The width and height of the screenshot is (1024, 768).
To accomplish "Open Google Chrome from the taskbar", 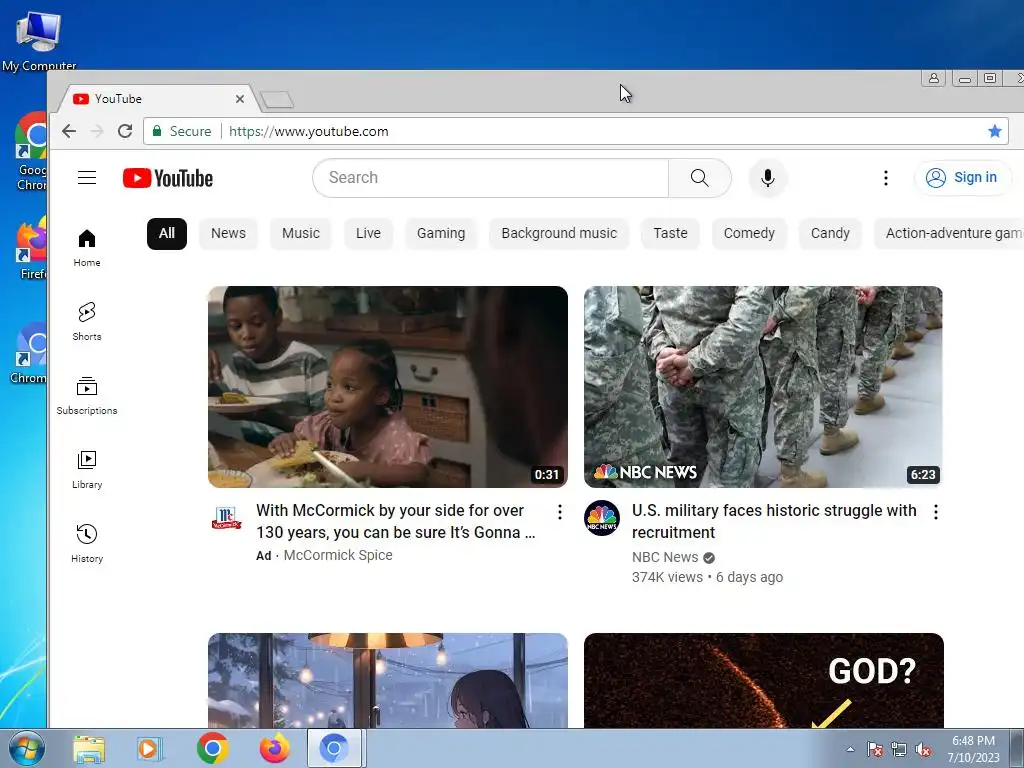I will tap(213, 748).
